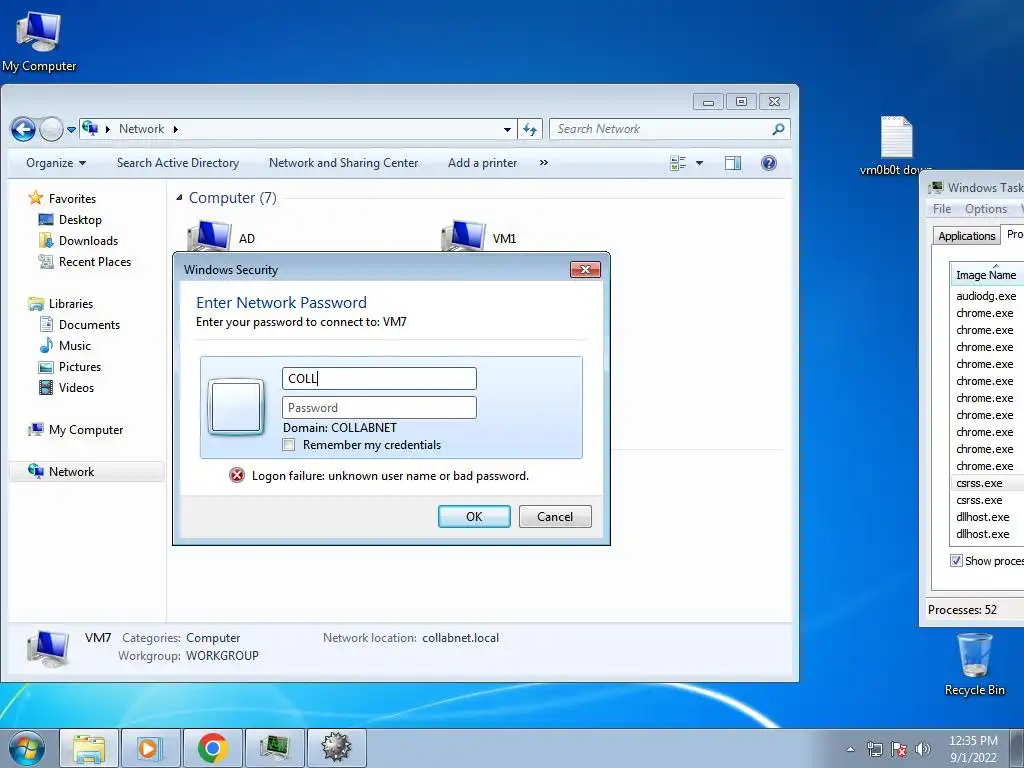Select My Computer in navigation pane
Image resolution: width=1024 pixels, height=768 pixels.
[76, 430]
